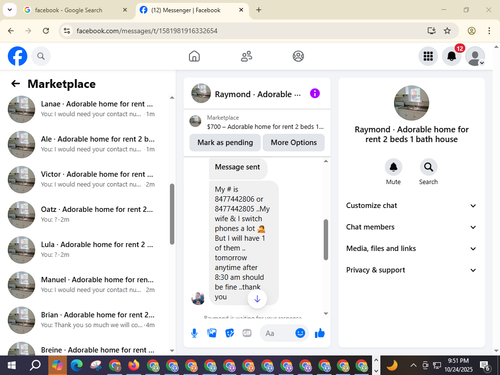Open the emoji picker smiley
500x375 pixels.
(x=300, y=333)
